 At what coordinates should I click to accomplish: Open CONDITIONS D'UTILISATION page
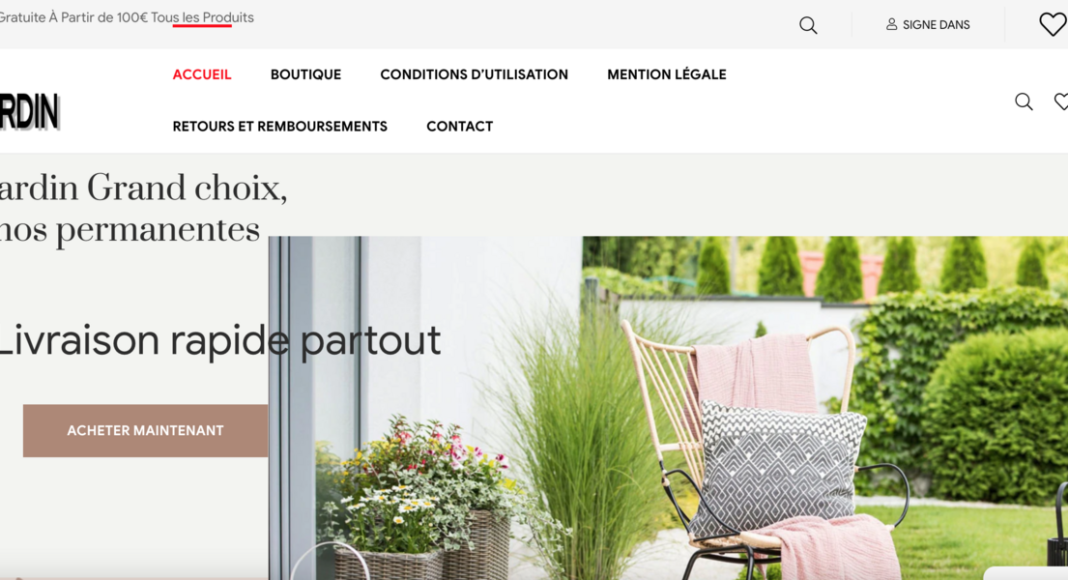[474, 74]
